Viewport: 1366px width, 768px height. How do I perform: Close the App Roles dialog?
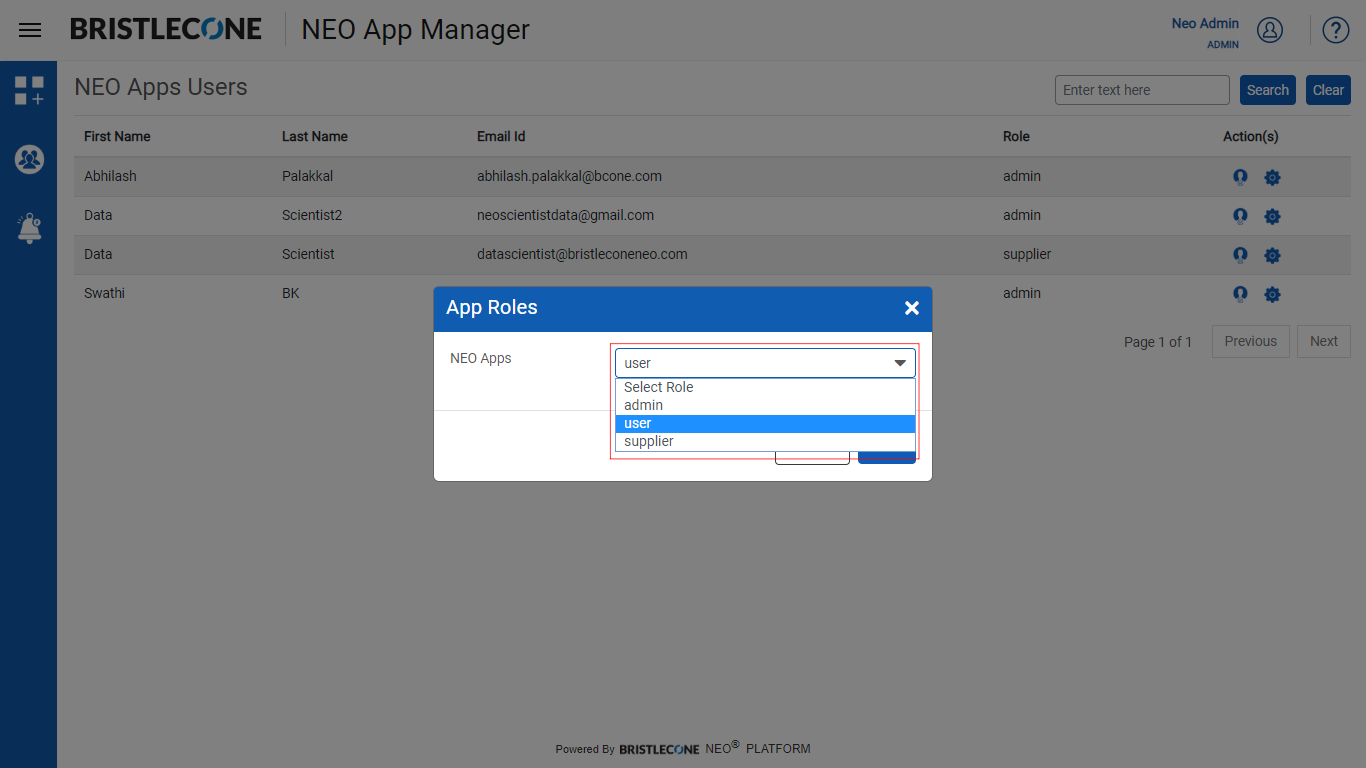(x=912, y=308)
